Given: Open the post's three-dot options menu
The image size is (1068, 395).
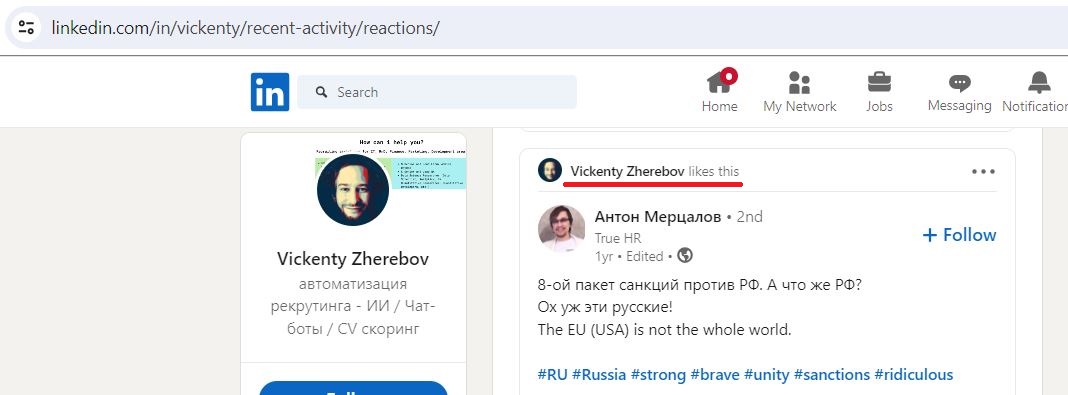Looking at the screenshot, I should (983, 171).
